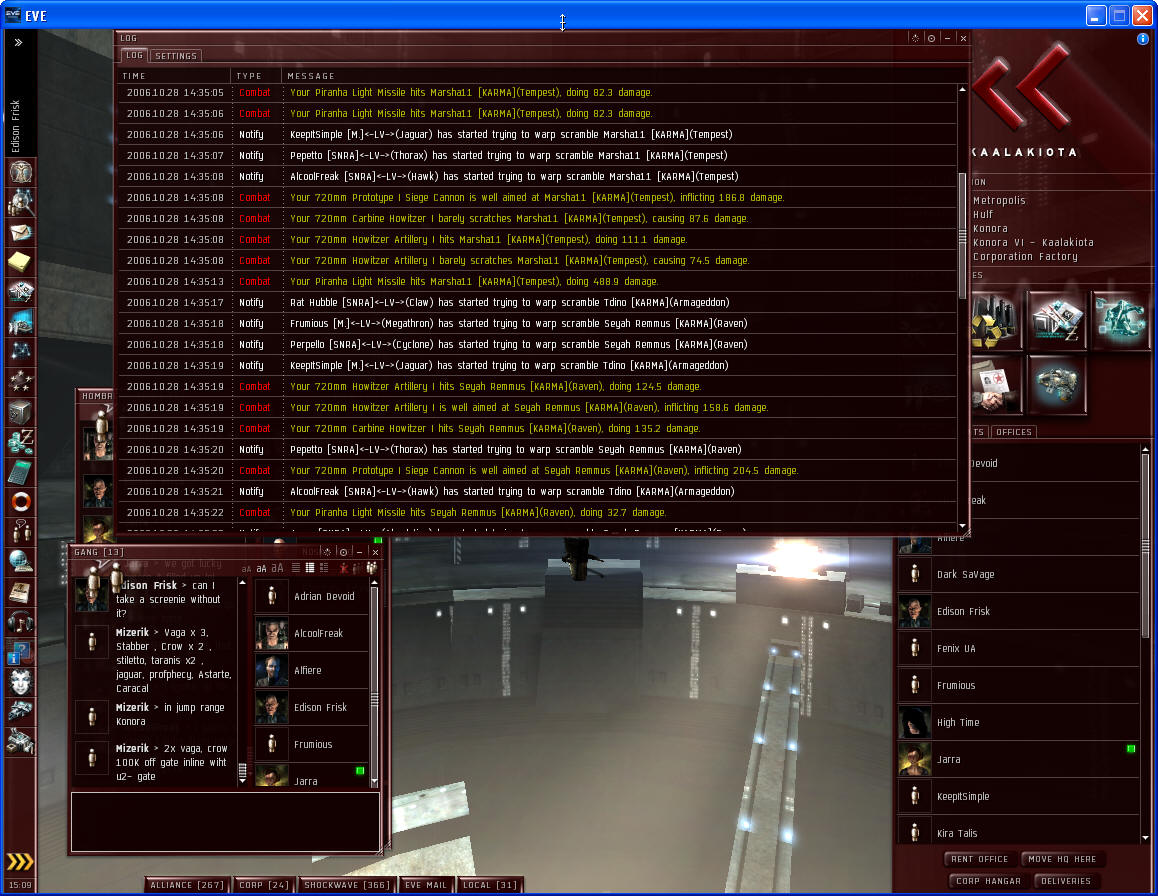This screenshot has width=1158, height=896.
Task: Open the Wallet coins sidebar icon
Action: [x=21, y=442]
